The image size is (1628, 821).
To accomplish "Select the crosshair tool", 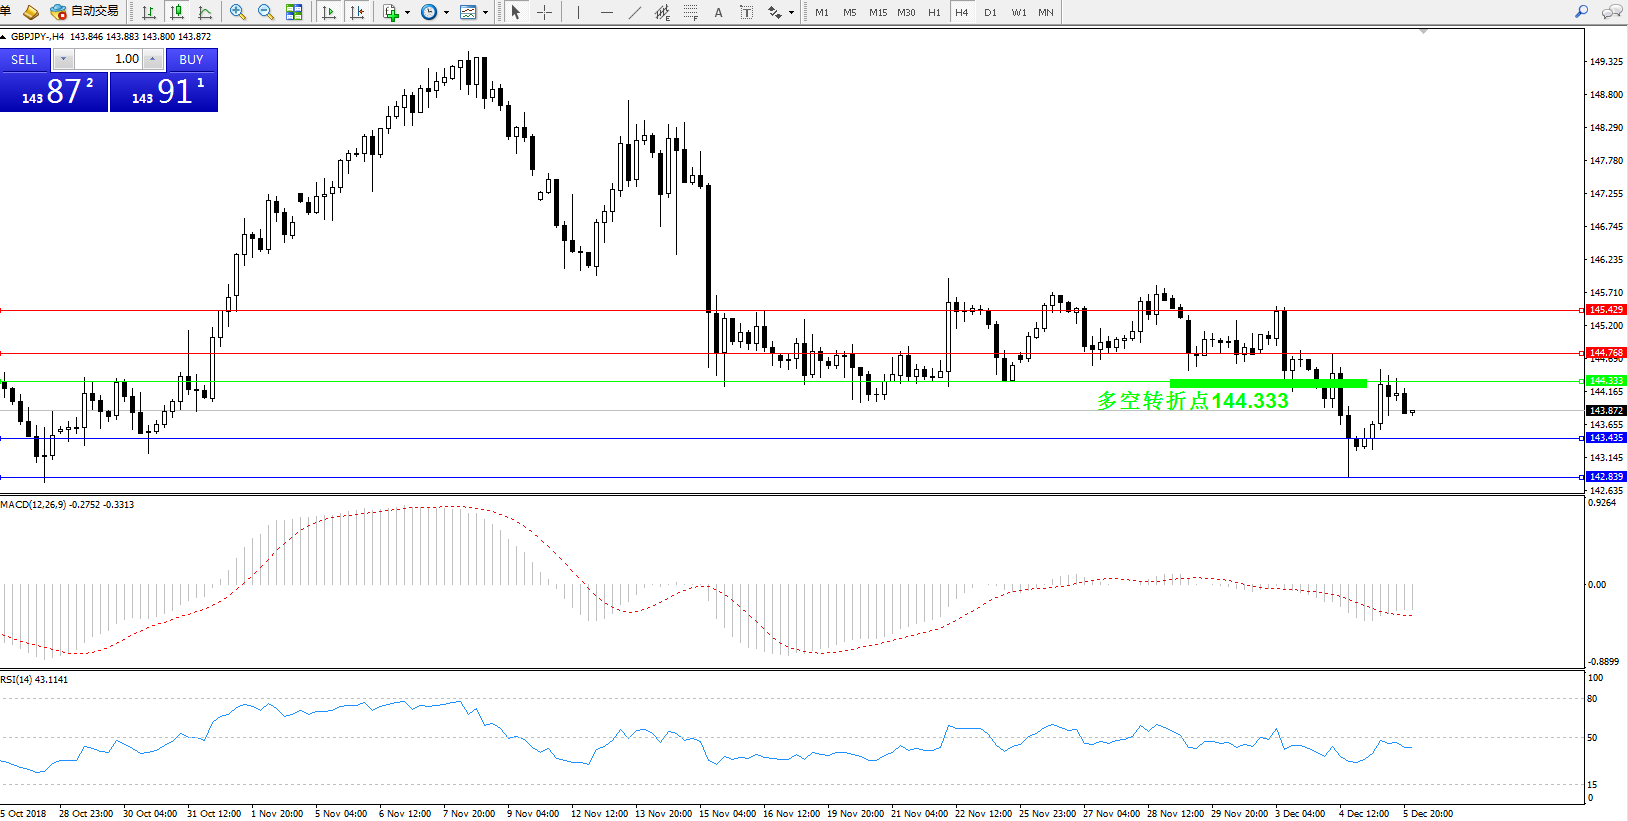I will 544,12.
